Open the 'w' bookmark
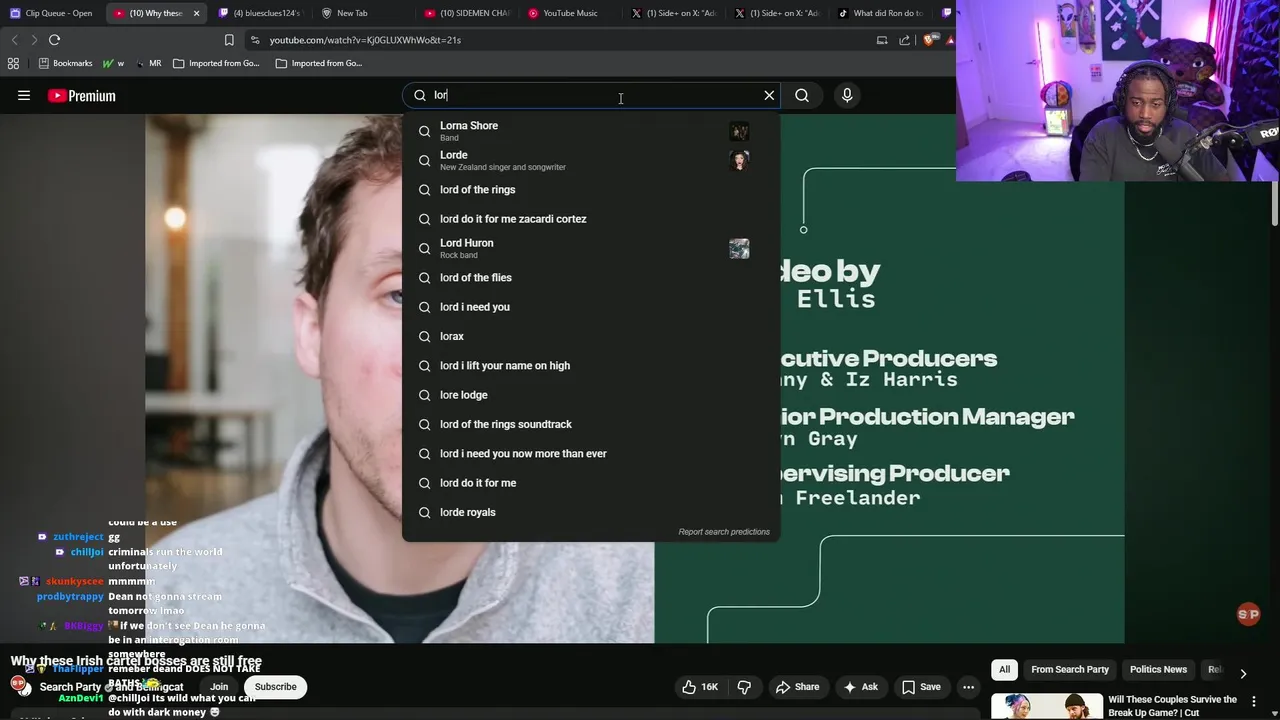The height and width of the screenshot is (720, 1280). [113, 63]
